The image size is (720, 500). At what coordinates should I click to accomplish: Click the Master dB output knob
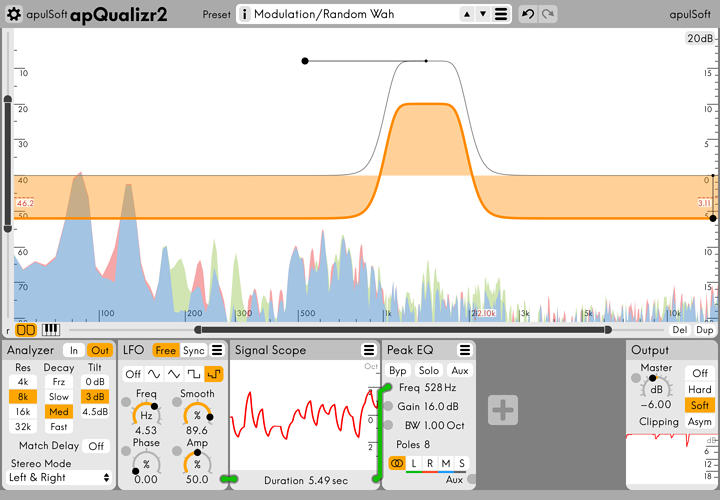tap(656, 389)
